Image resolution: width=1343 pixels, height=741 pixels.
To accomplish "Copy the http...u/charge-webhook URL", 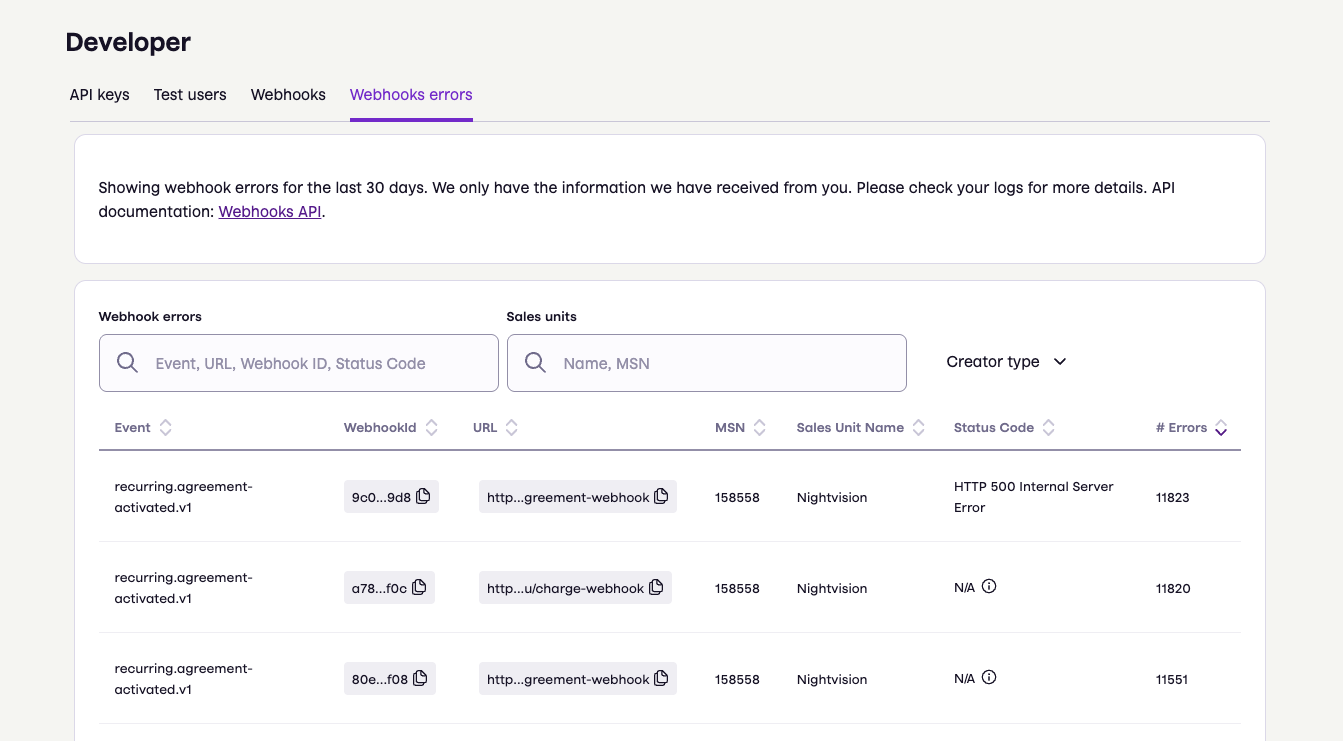I will coord(656,587).
